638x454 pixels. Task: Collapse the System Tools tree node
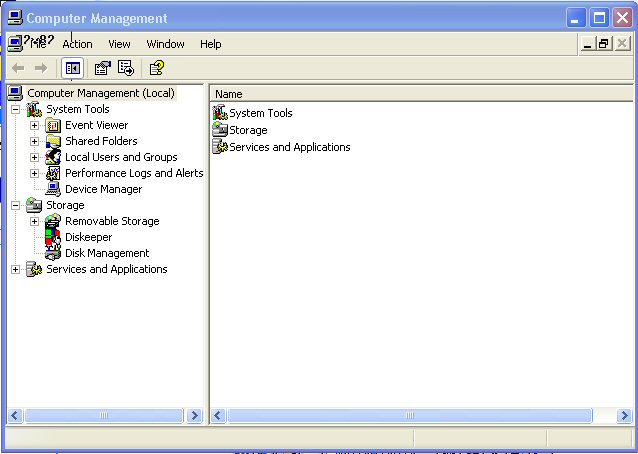coord(16,109)
